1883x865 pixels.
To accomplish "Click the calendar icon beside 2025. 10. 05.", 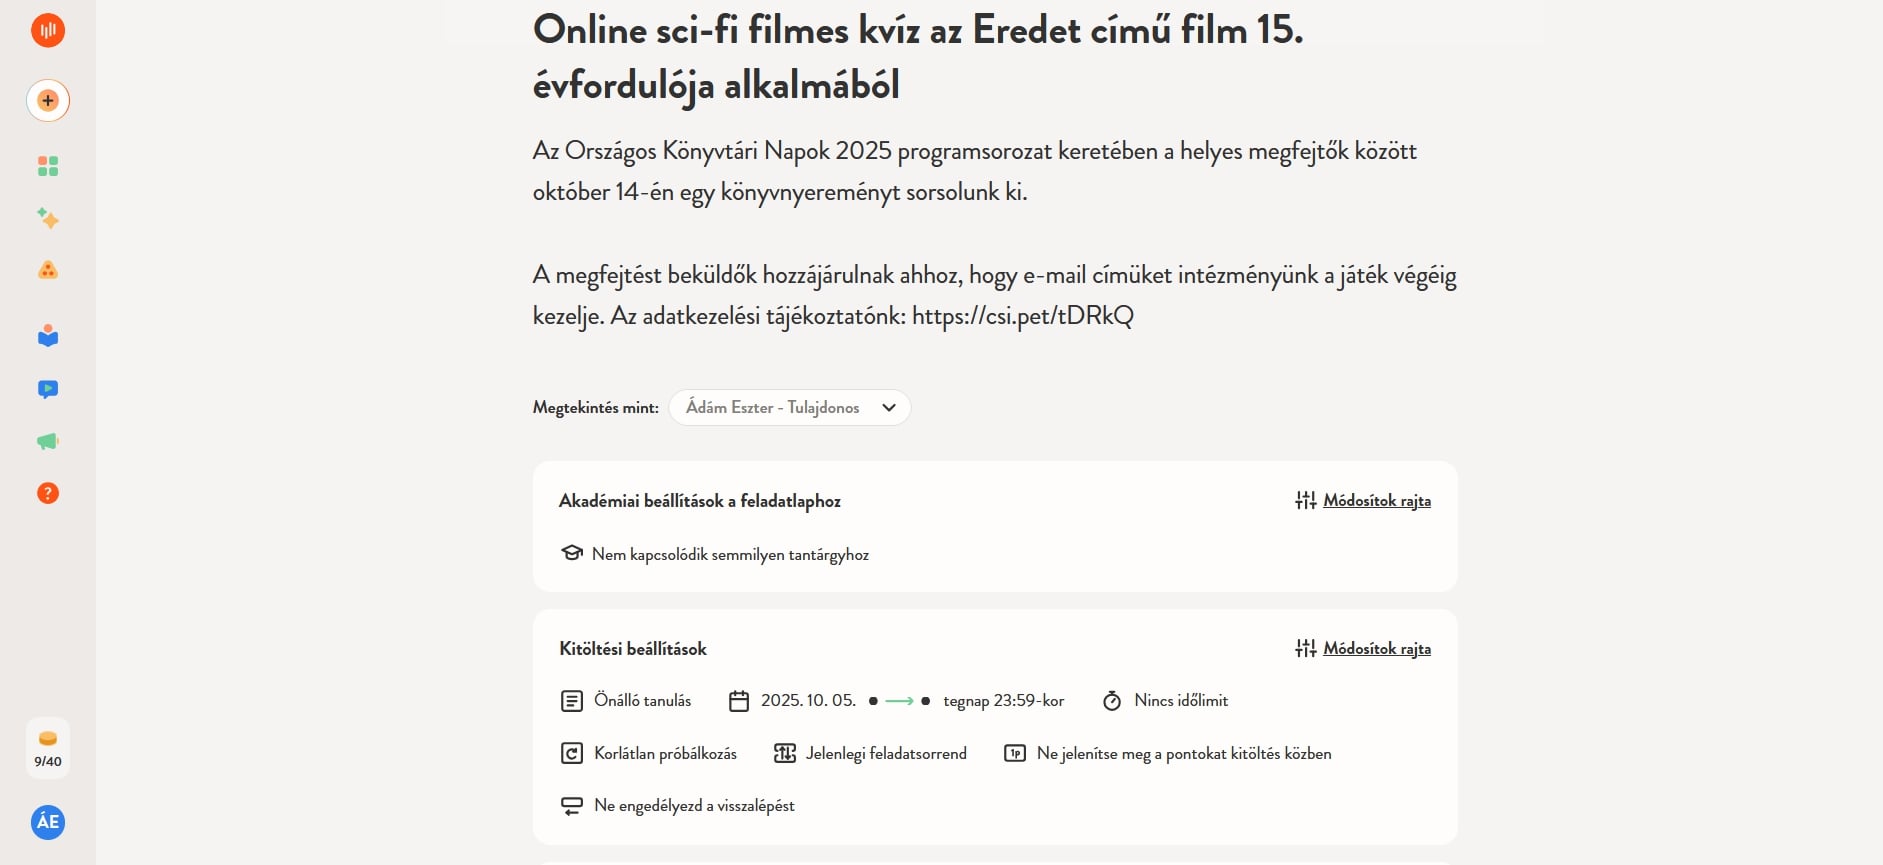I will pyautogui.click(x=739, y=701).
